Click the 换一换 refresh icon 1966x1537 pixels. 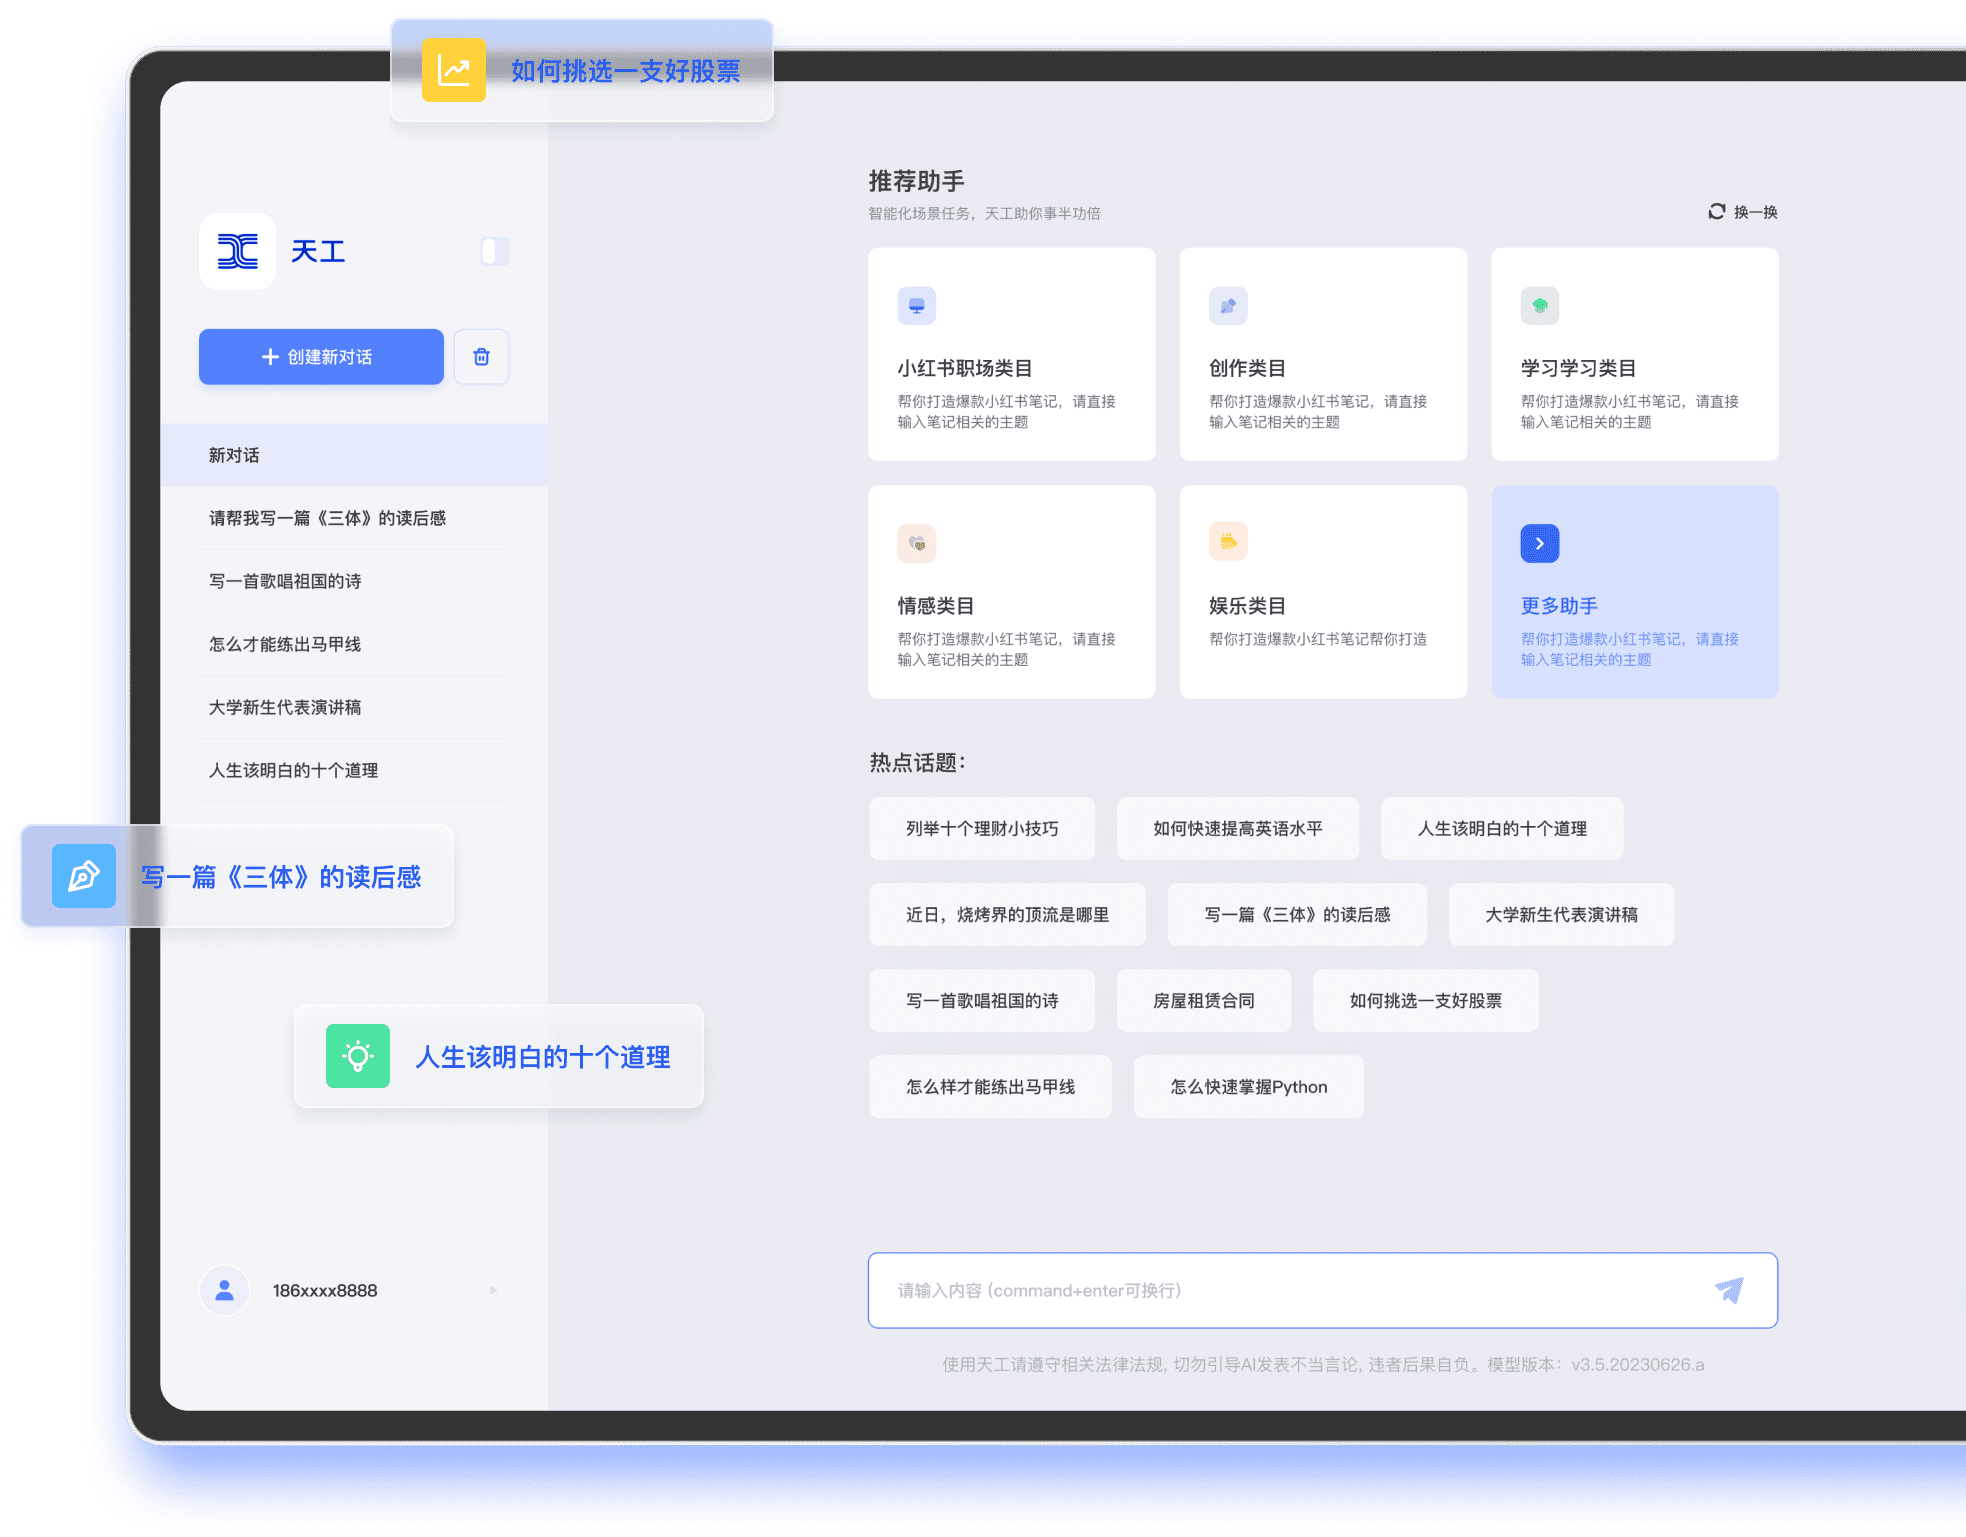tap(1716, 212)
